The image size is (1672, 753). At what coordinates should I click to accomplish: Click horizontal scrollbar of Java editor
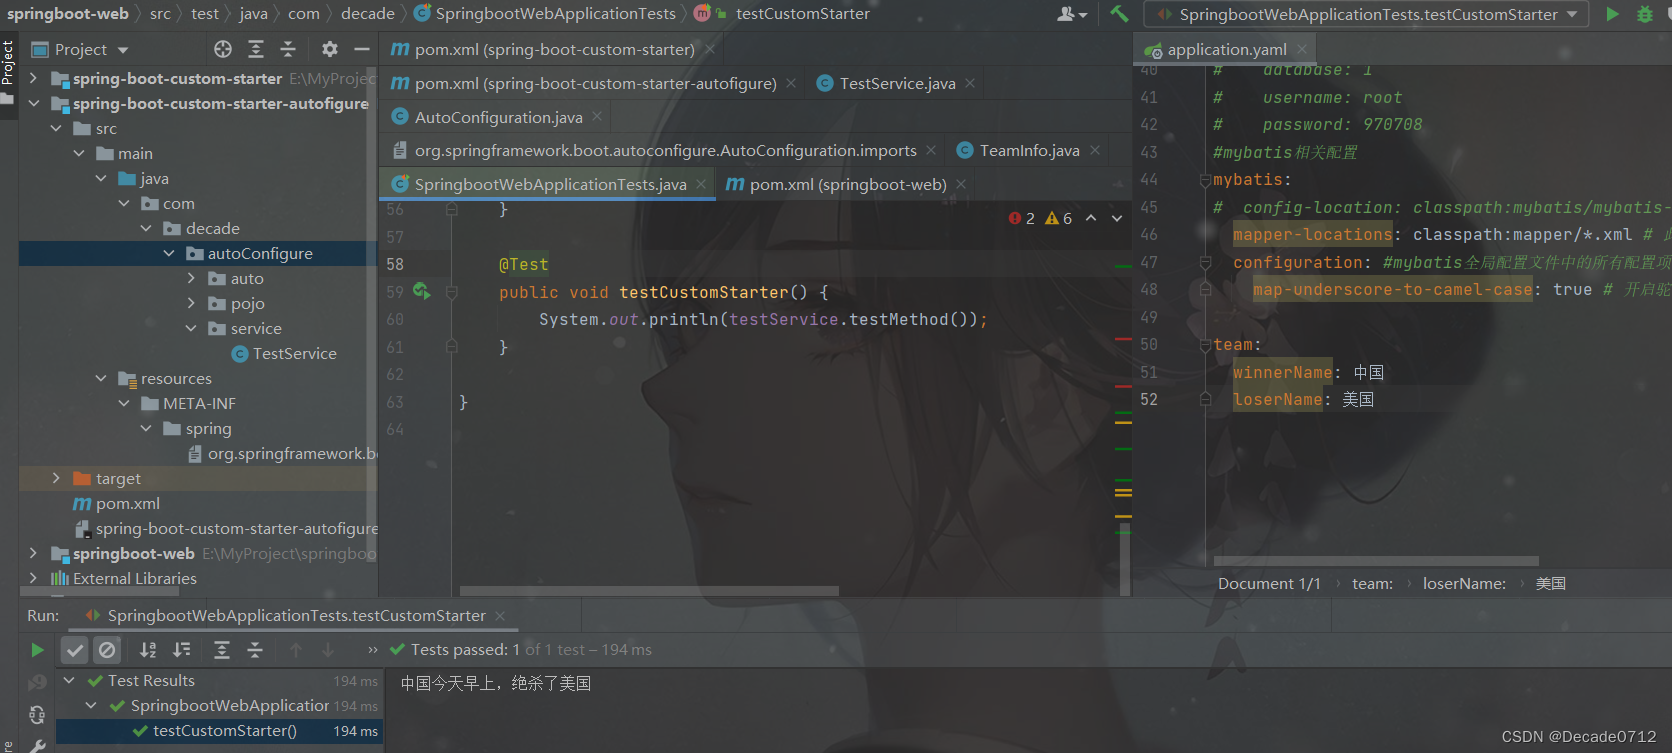click(649, 591)
